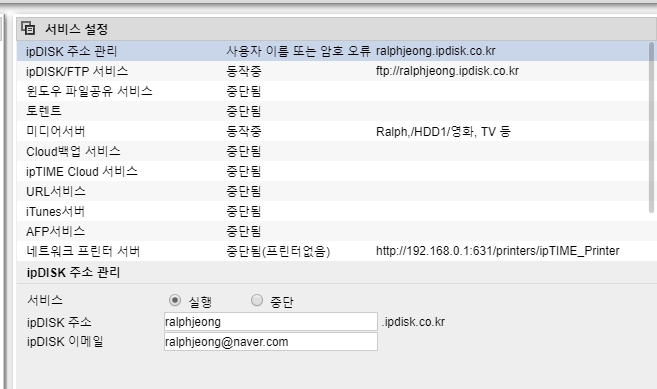This screenshot has height=389, width=657.
Task: Click the ipDISK 이메일 input field
Action: pyautogui.click(x=271, y=342)
